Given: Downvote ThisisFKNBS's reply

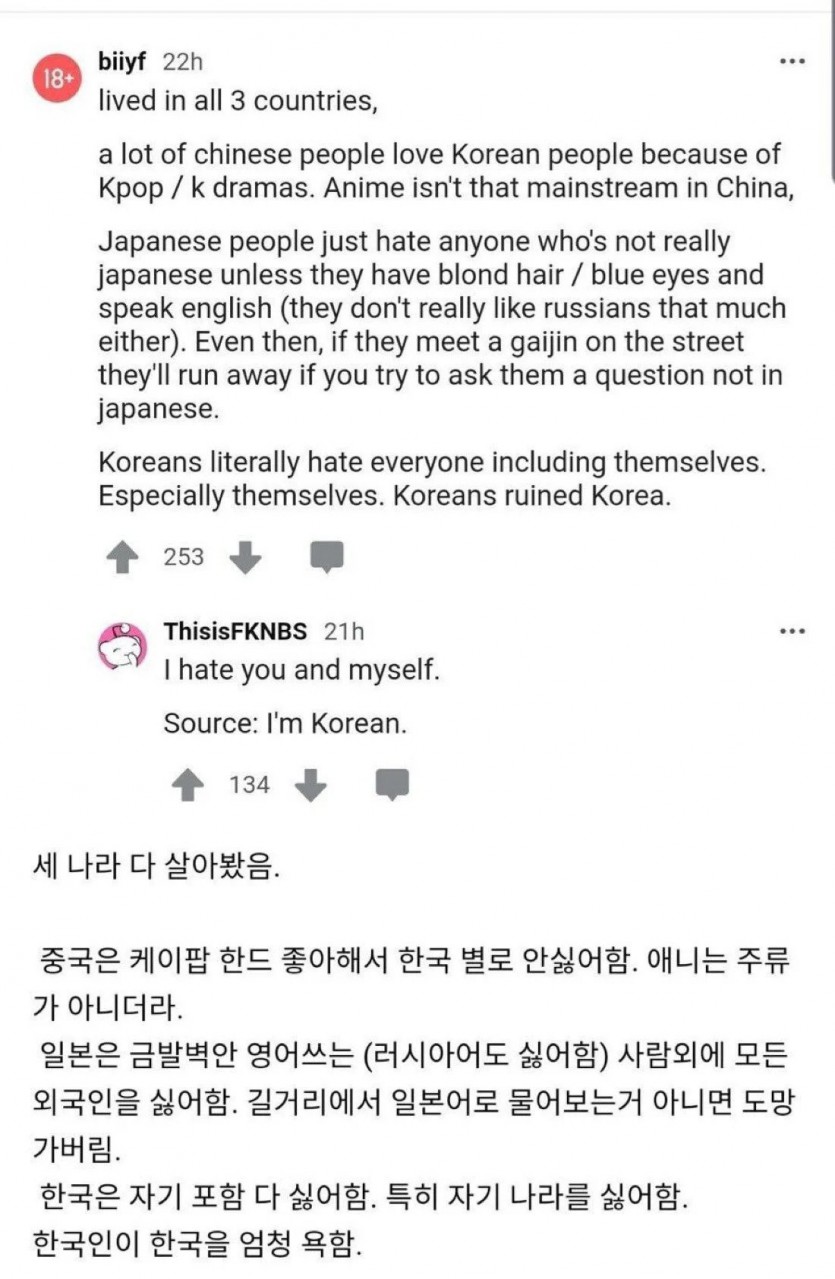Looking at the screenshot, I should click(x=312, y=785).
